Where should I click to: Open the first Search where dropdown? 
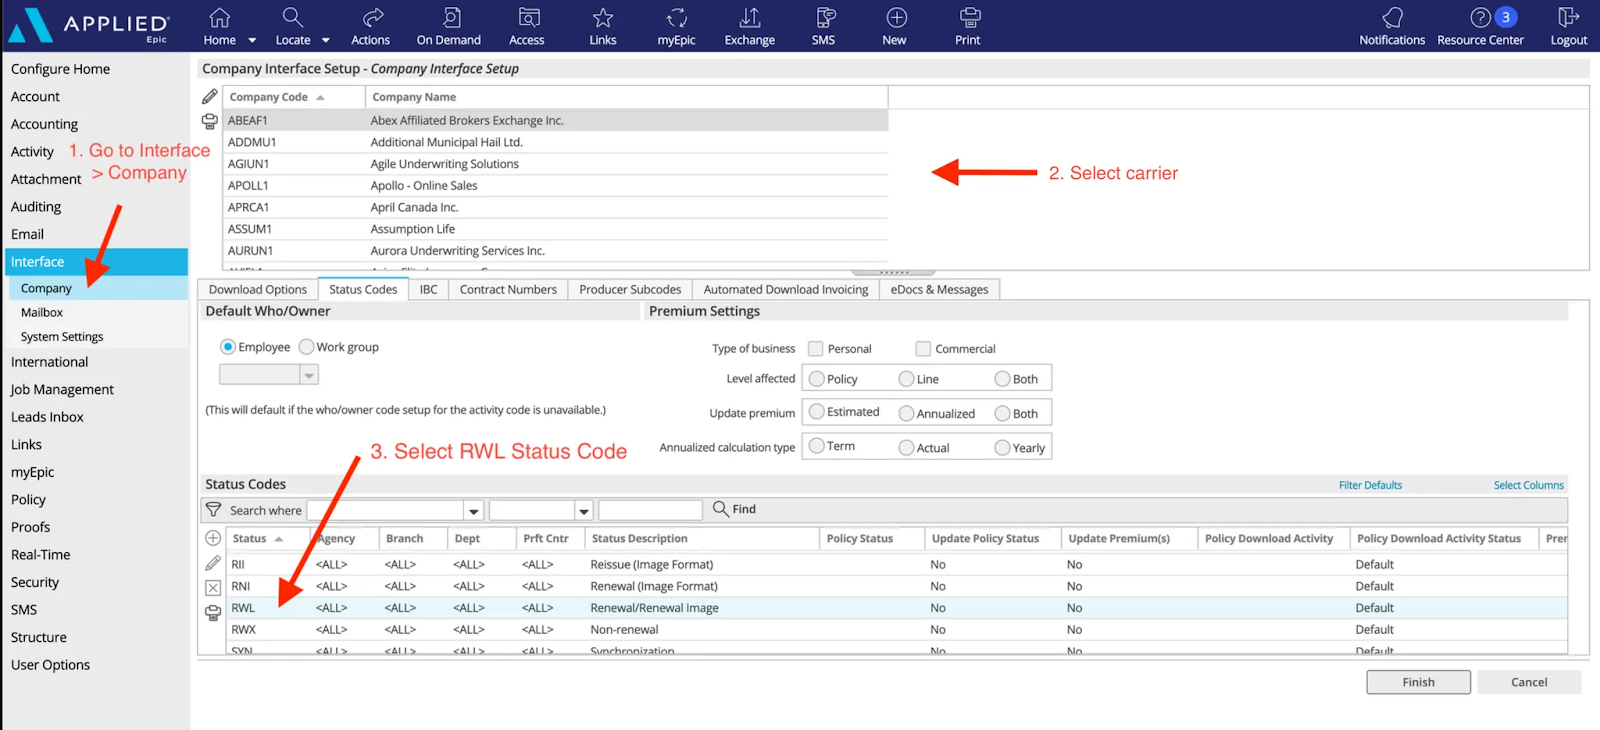point(474,510)
